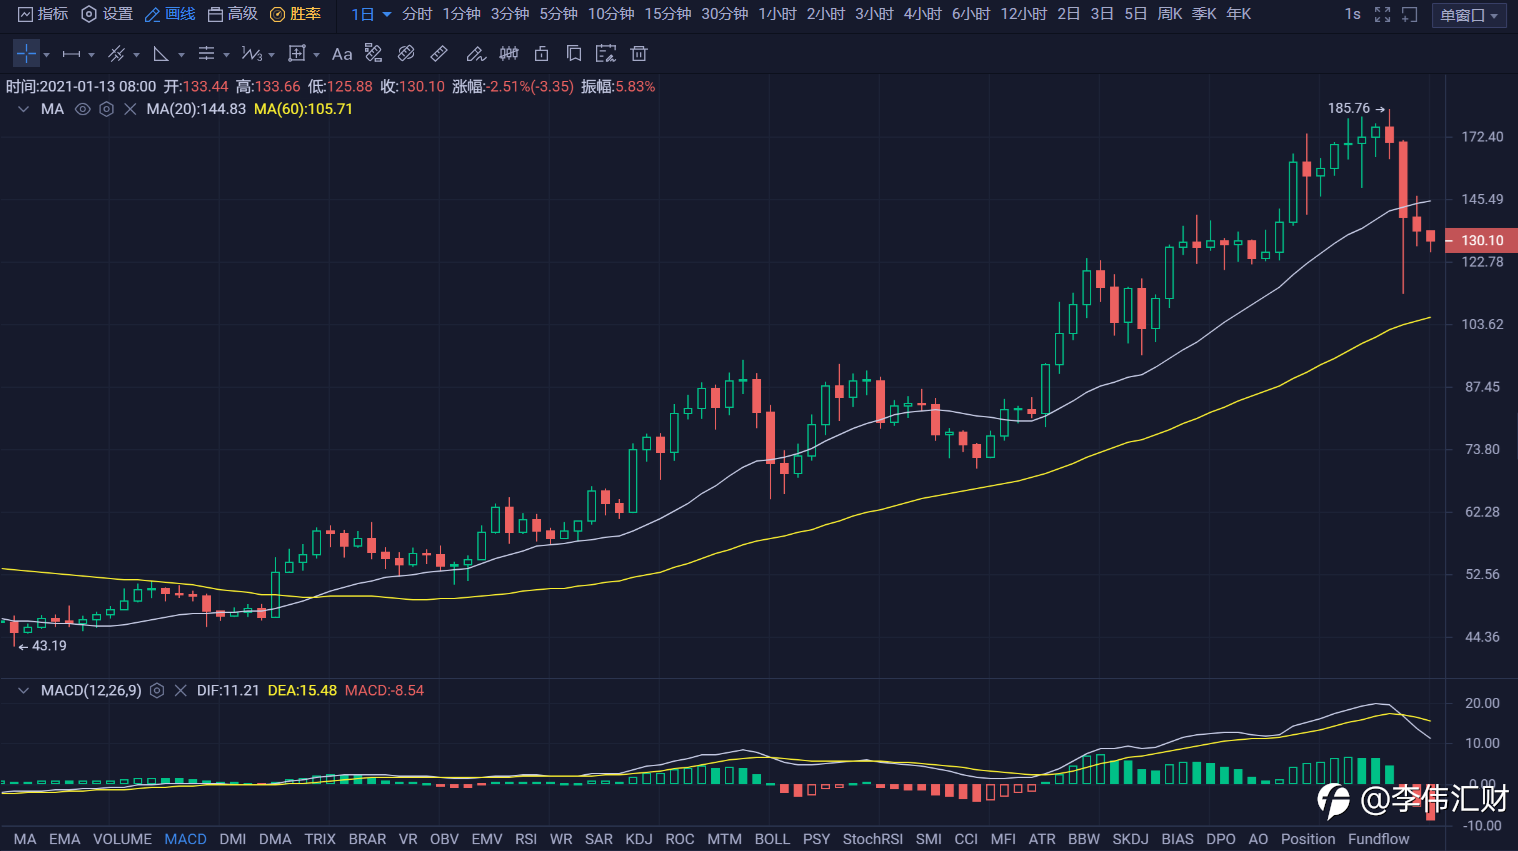Select the rectangle shape drawing tool

297,54
